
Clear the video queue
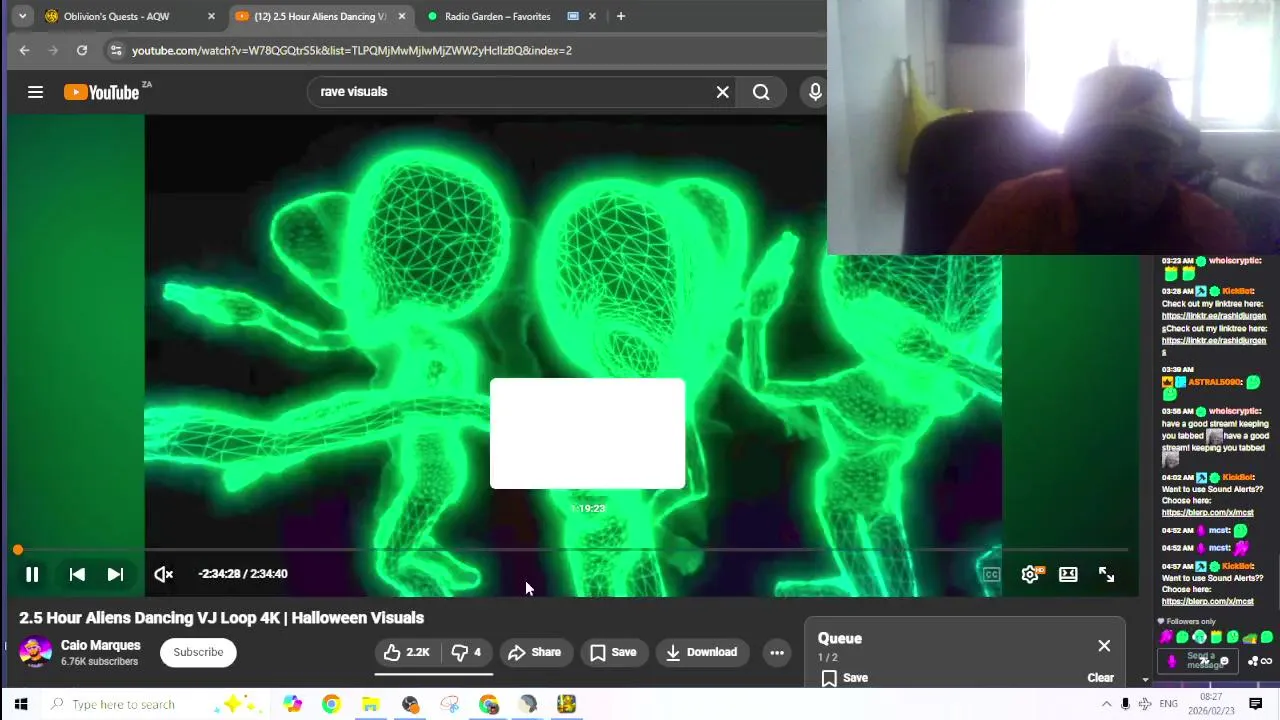pos(1100,678)
